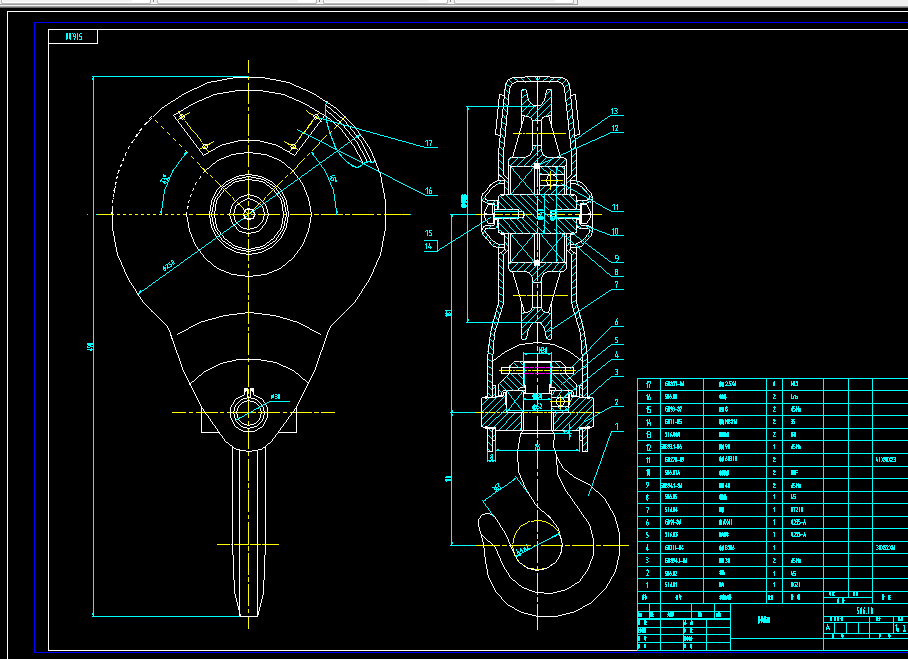Select balloon callout number 8
Screen dimensions: 908x659
pos(616,272)
